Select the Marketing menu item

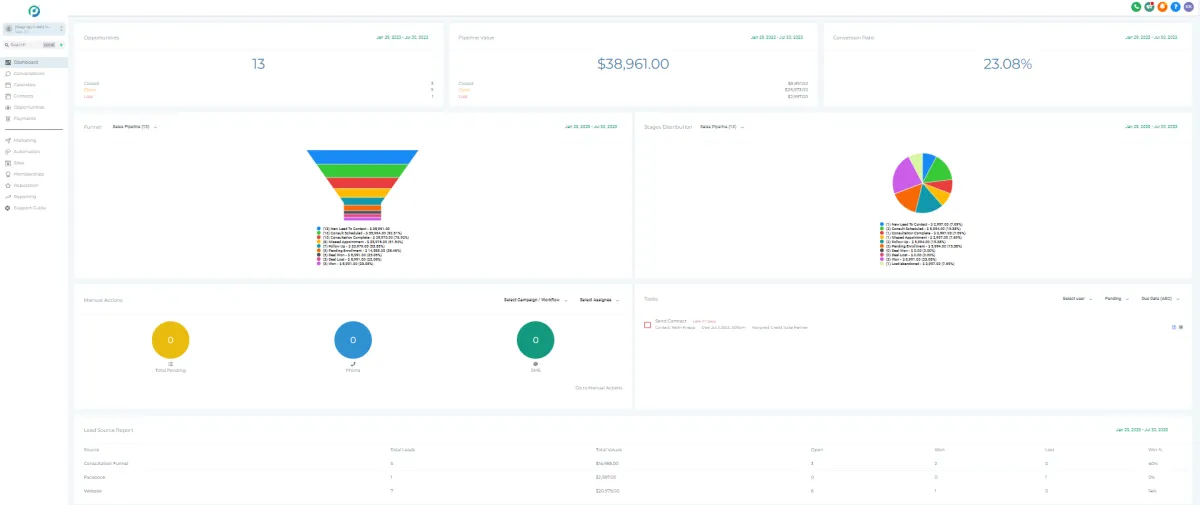21,140
